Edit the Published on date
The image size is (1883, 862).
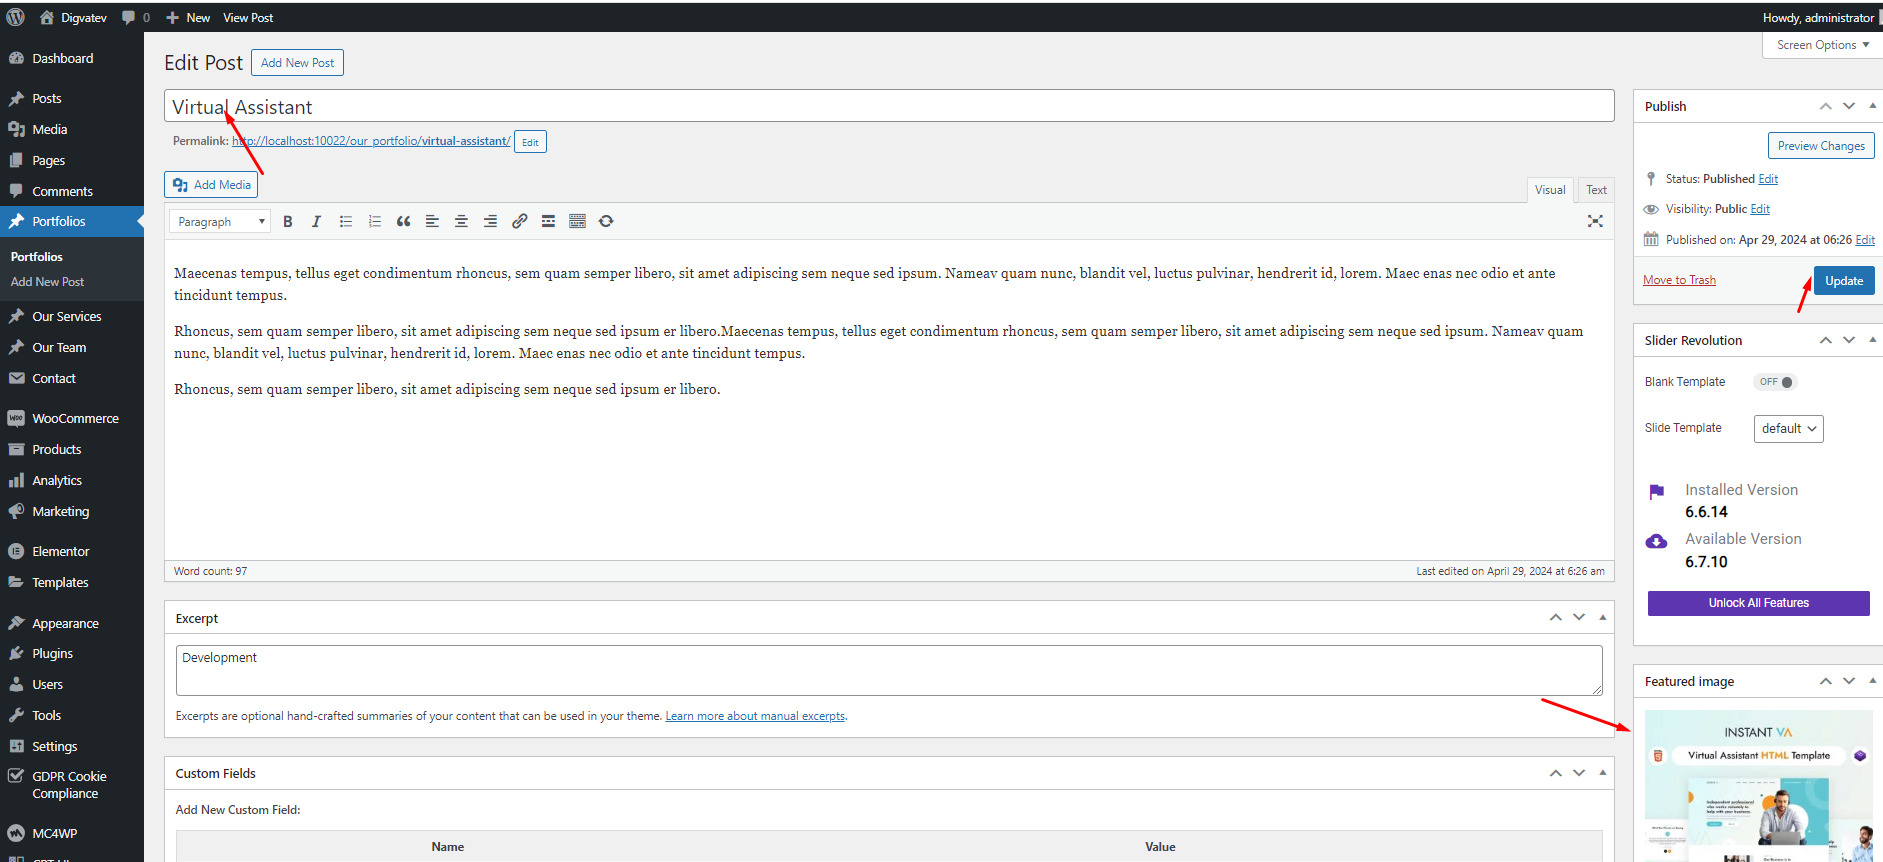pyautogui.click(x=1865, y=240)
